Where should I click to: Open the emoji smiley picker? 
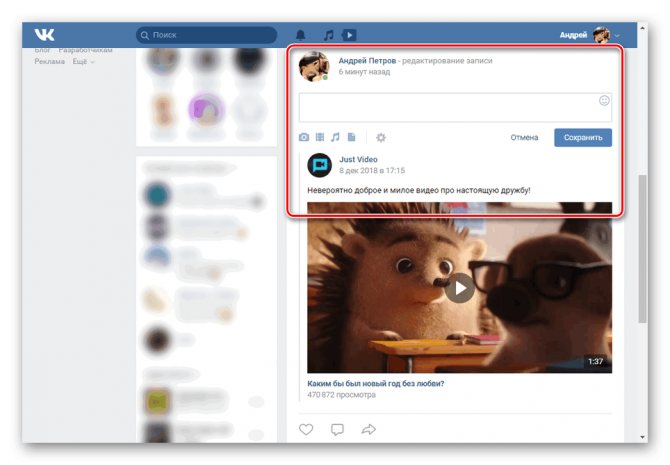tap(604, 101)
